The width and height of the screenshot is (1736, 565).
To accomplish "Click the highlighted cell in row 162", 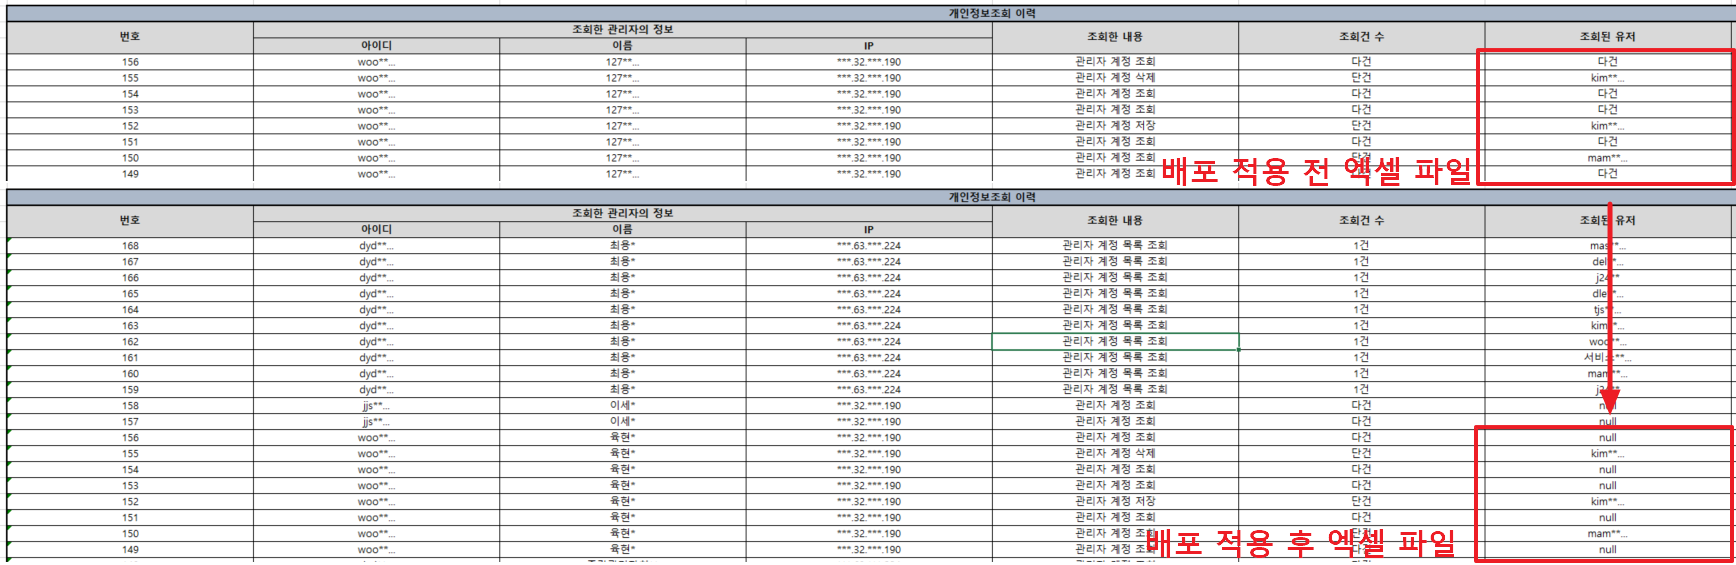I will click(x=1115, y=342).
